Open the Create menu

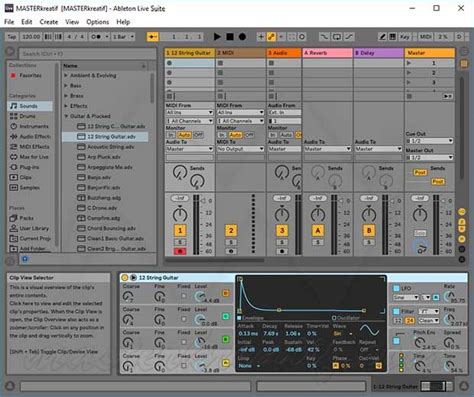click(49, 22)
